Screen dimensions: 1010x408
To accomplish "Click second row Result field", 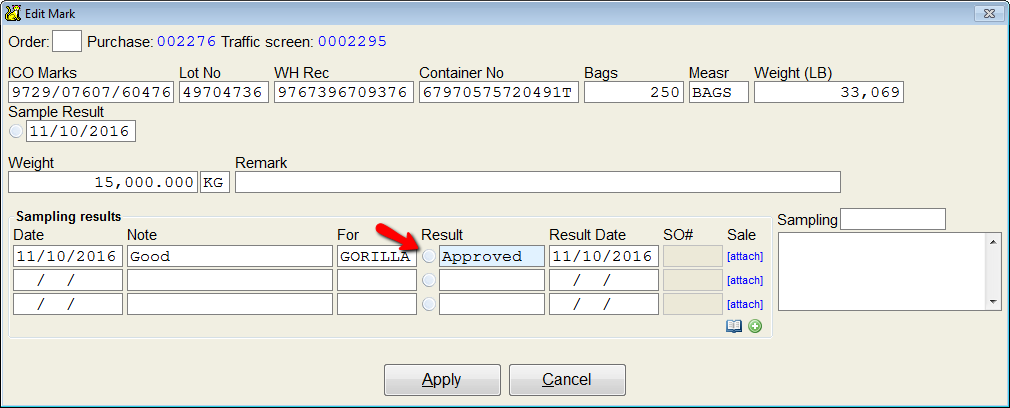I will [x=492, y=280].
